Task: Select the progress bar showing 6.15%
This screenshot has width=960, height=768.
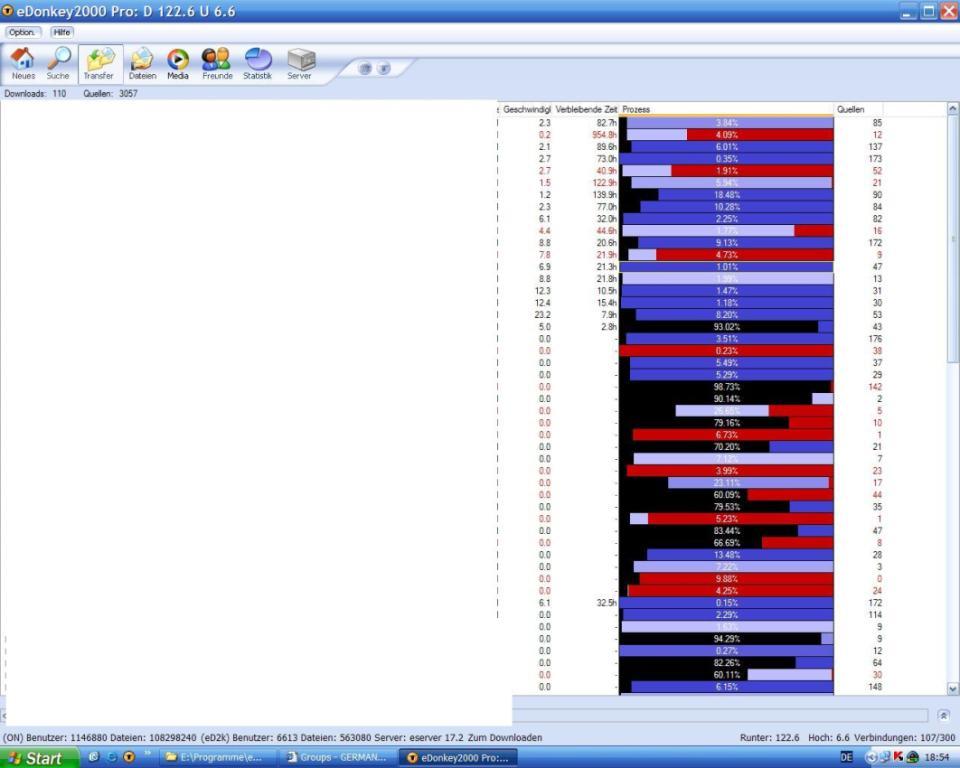Action: click(727, 687)
